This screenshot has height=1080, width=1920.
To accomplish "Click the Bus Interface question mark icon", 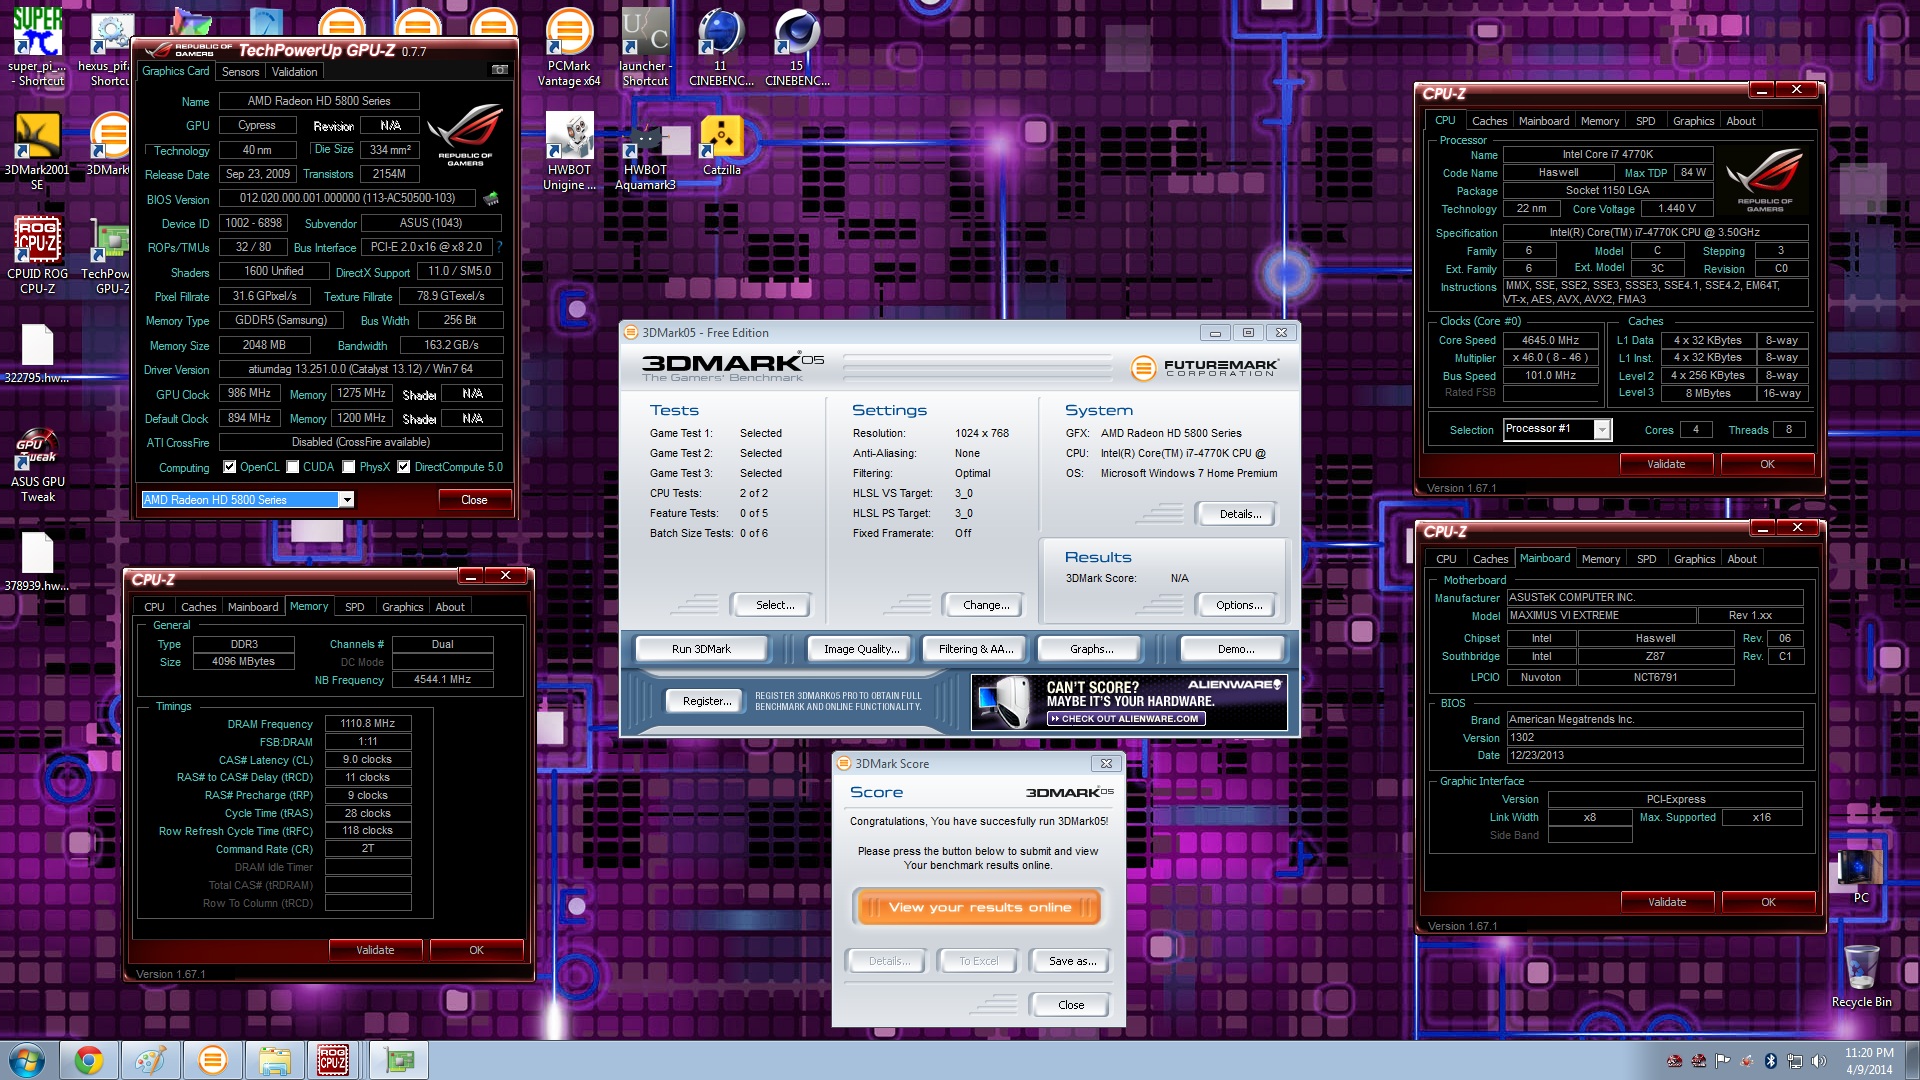I will (x=499, y=247).
